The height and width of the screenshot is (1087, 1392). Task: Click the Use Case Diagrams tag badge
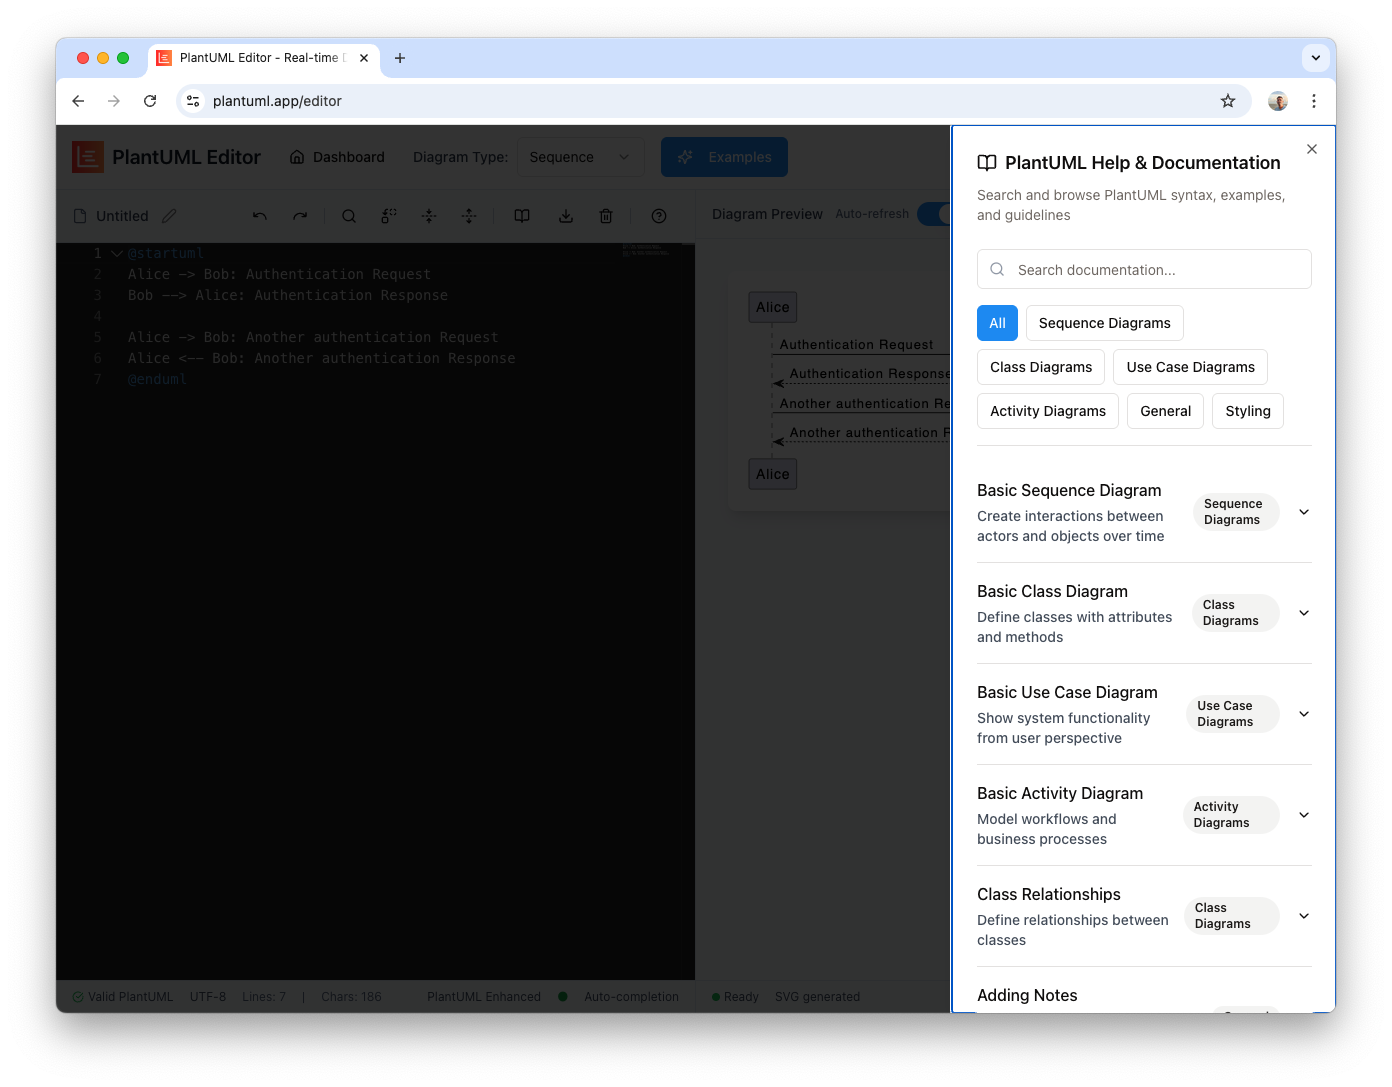1232,714
